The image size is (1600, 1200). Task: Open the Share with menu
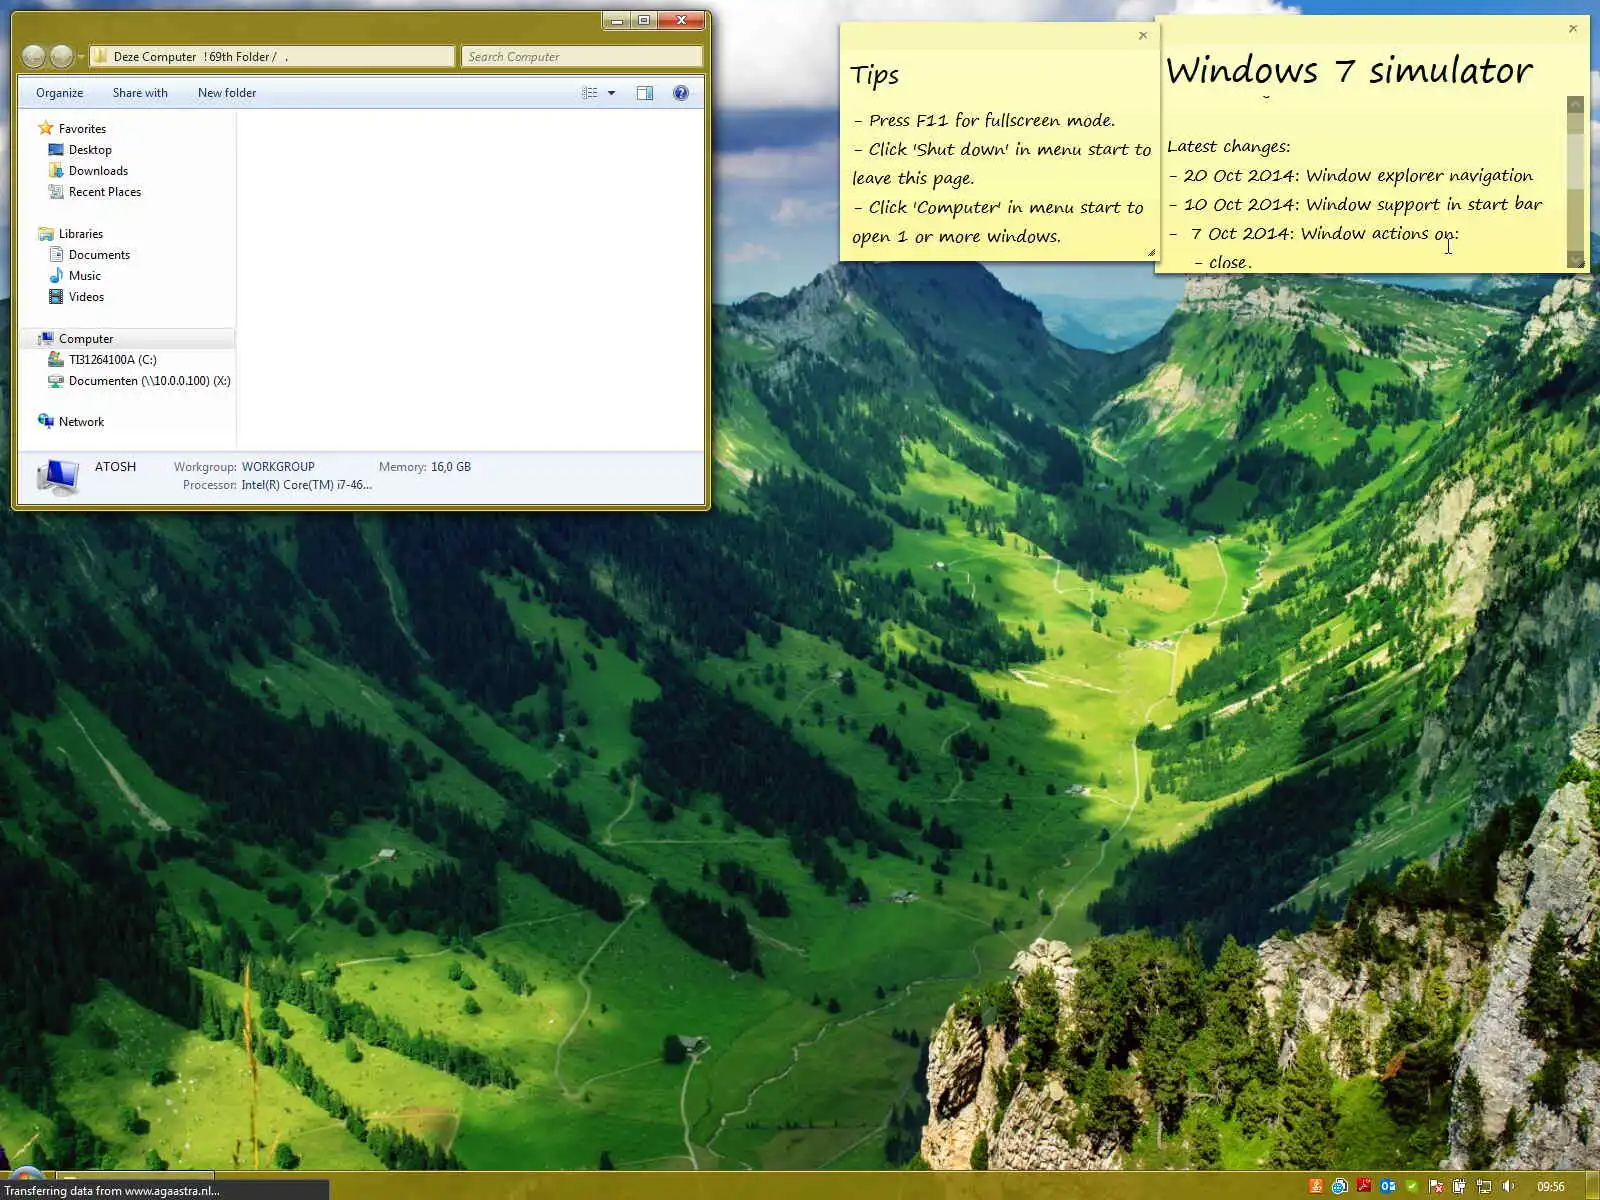click(140, 93)
